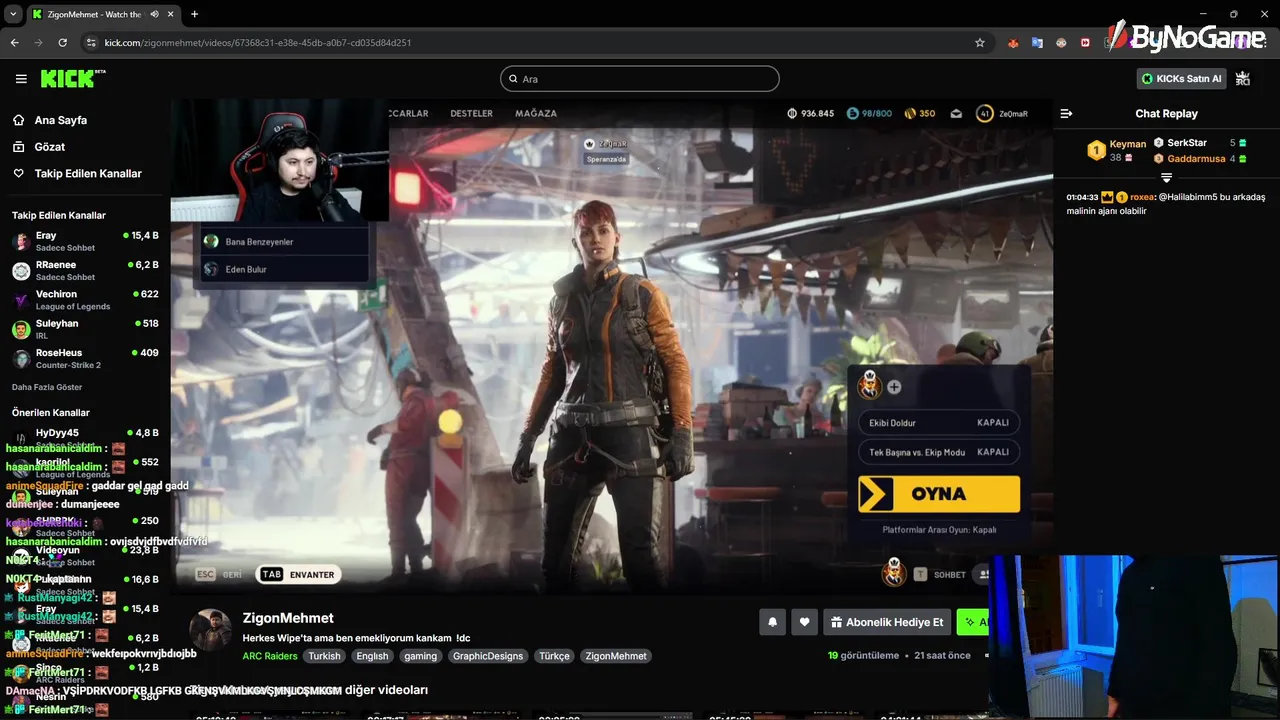The width and height of the screenshot is (1280, 720).
Task: Bookmark this page with the star icon
Action: tap(980, 43)
